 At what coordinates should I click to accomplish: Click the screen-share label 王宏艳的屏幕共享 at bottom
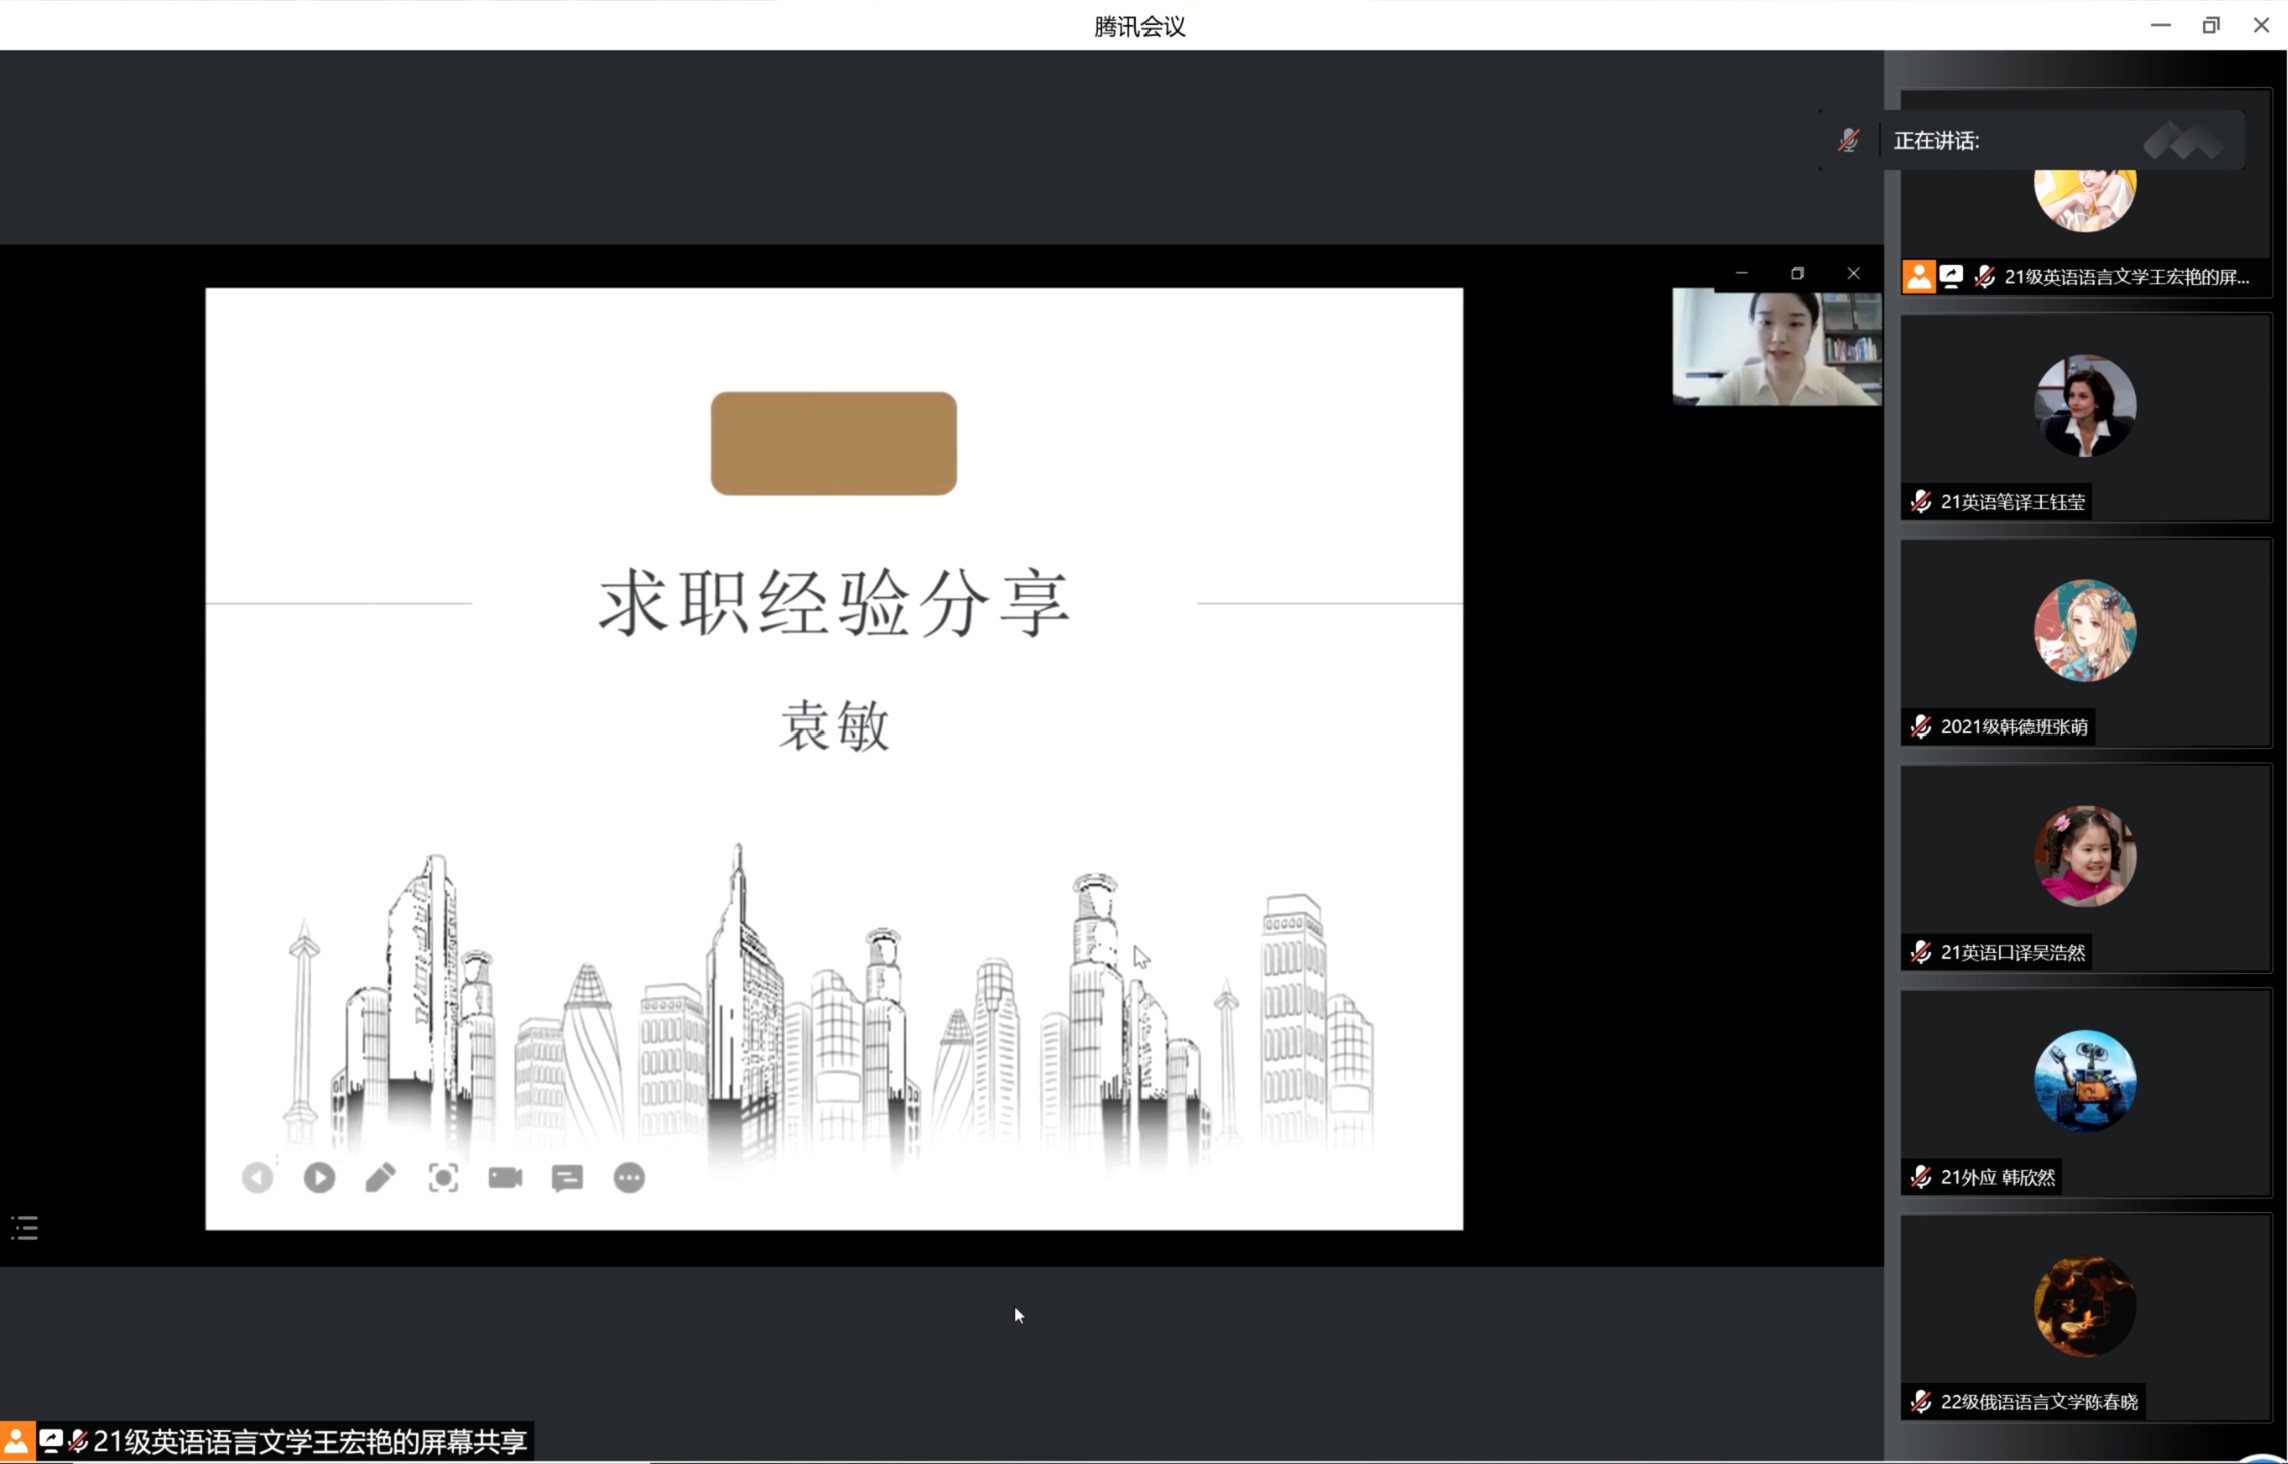[310, 1441]
